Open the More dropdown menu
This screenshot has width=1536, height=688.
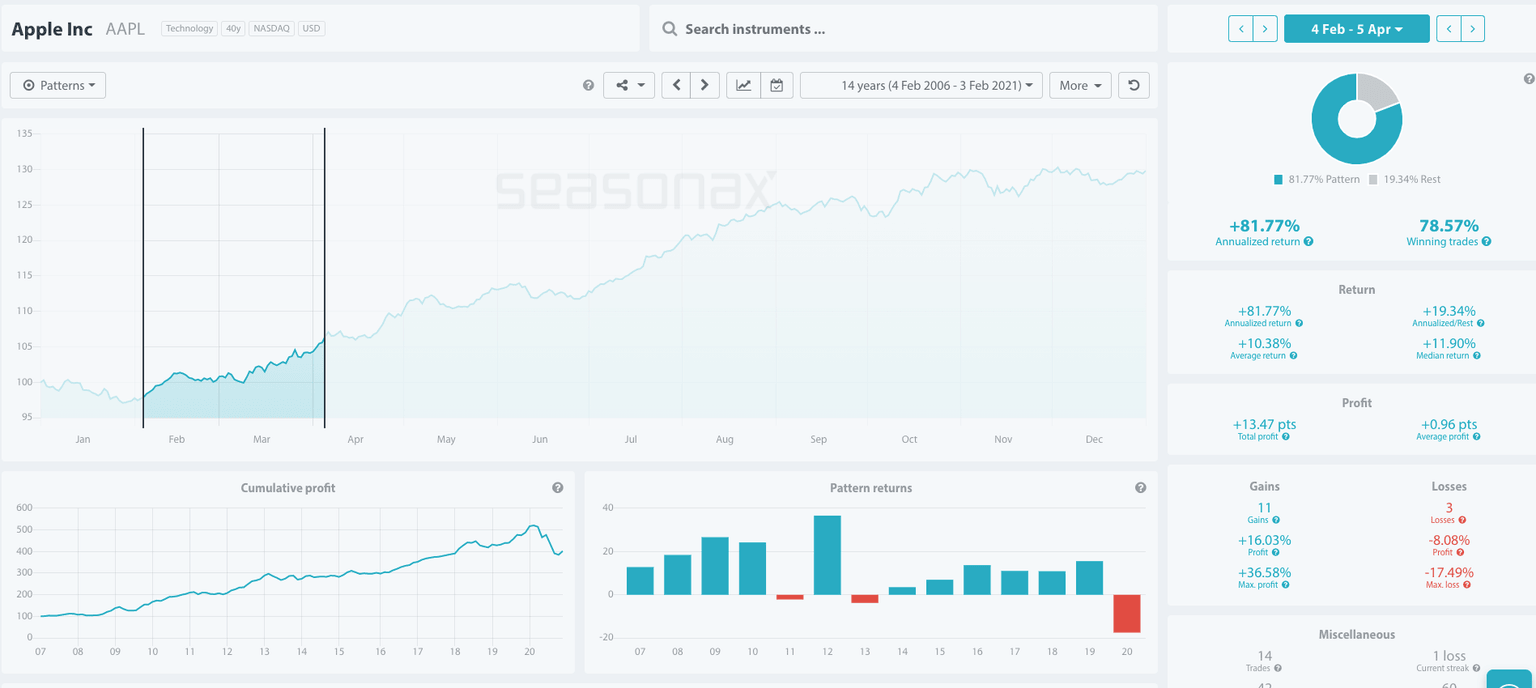coord(1080,85)
